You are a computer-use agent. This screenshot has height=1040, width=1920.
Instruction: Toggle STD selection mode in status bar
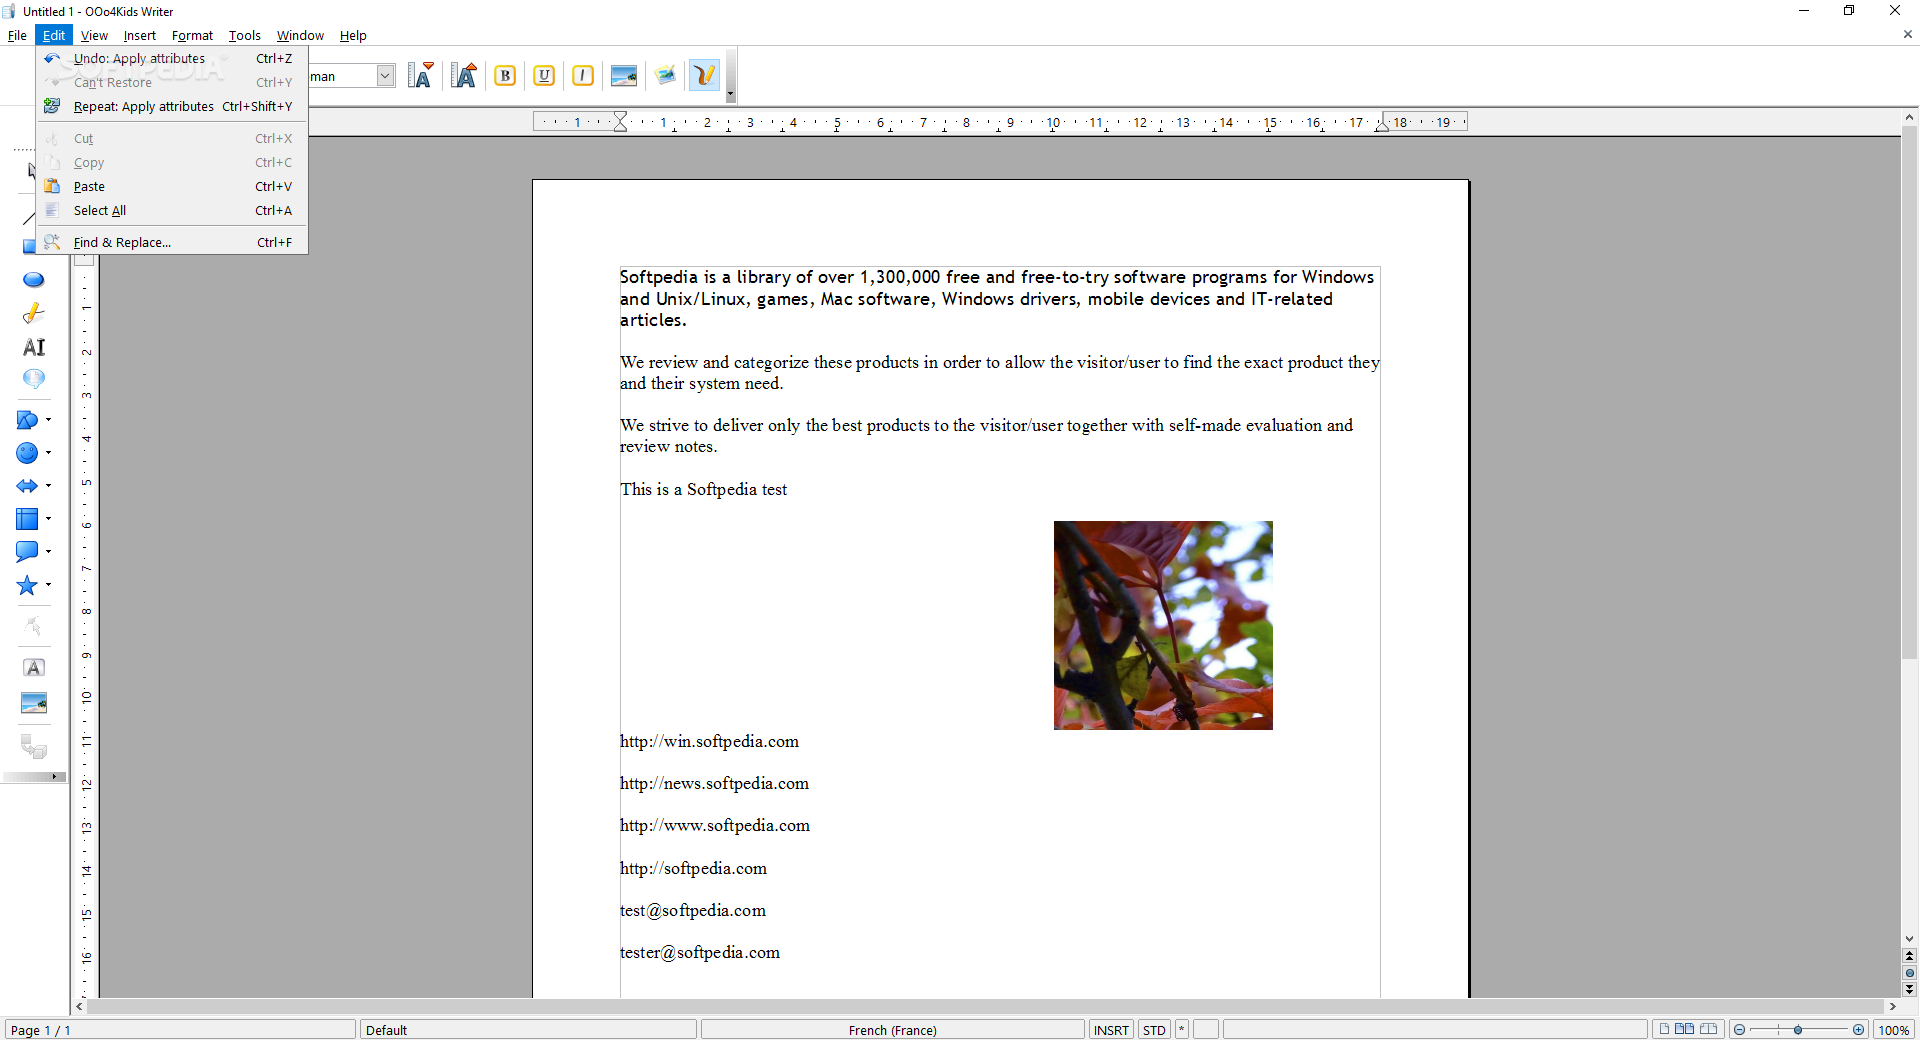pos(1154,1030)
